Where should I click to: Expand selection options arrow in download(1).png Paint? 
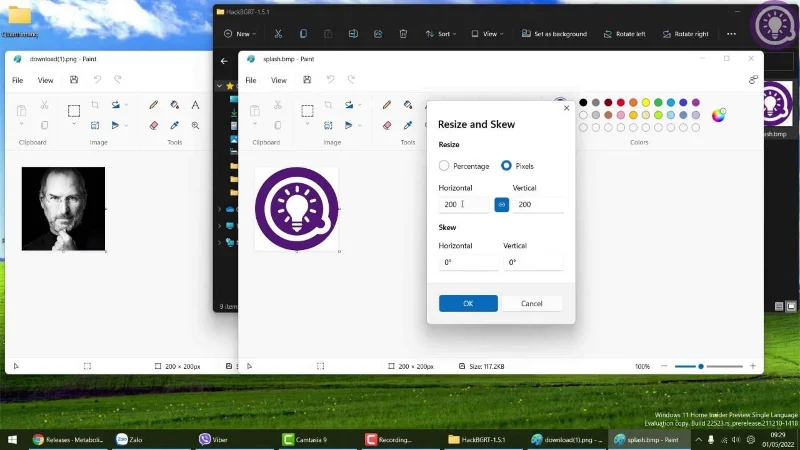coord(74,124)
